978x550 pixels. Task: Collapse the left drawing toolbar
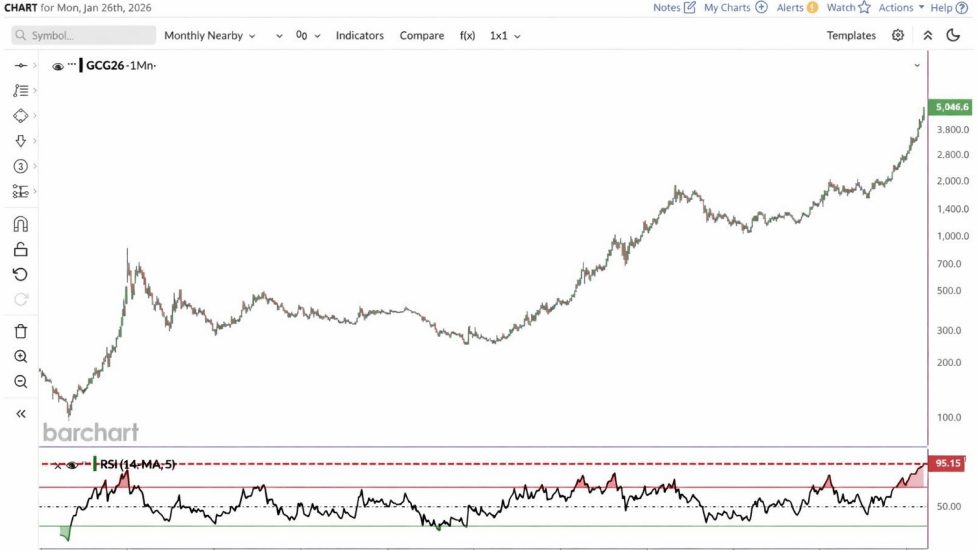(x=20, y=413)
